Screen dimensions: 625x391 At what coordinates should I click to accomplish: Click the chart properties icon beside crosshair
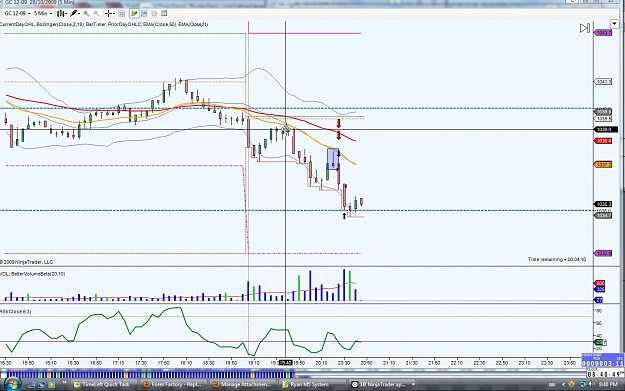click(122, 14)
